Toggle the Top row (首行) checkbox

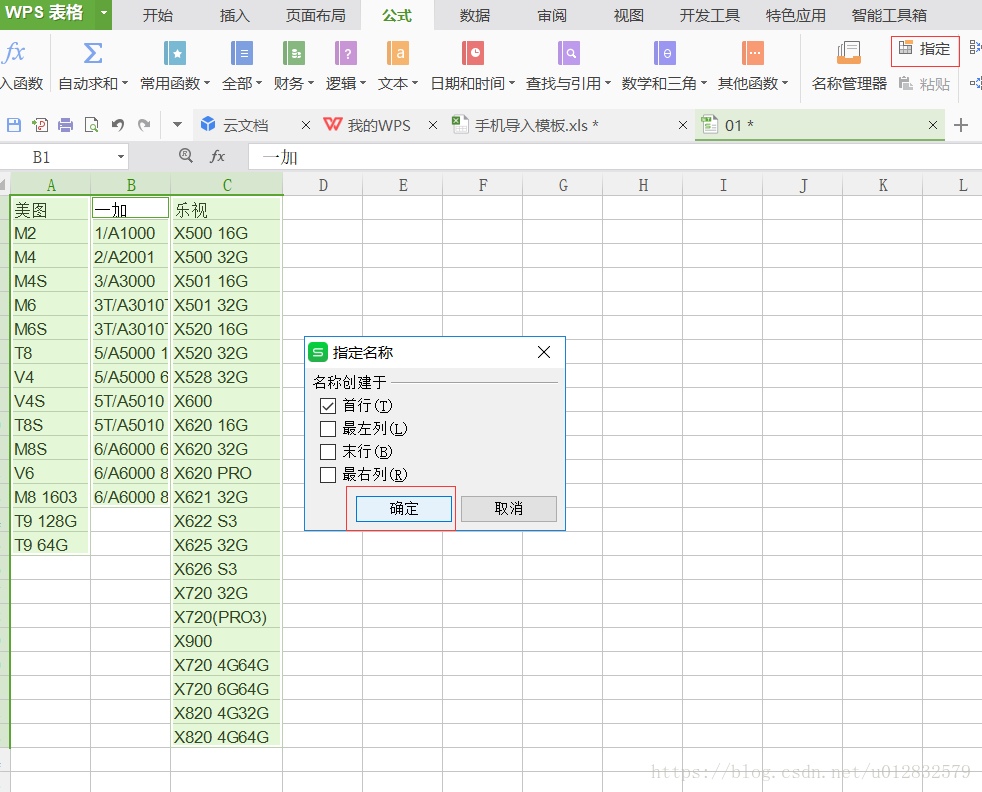pos(328,406)
